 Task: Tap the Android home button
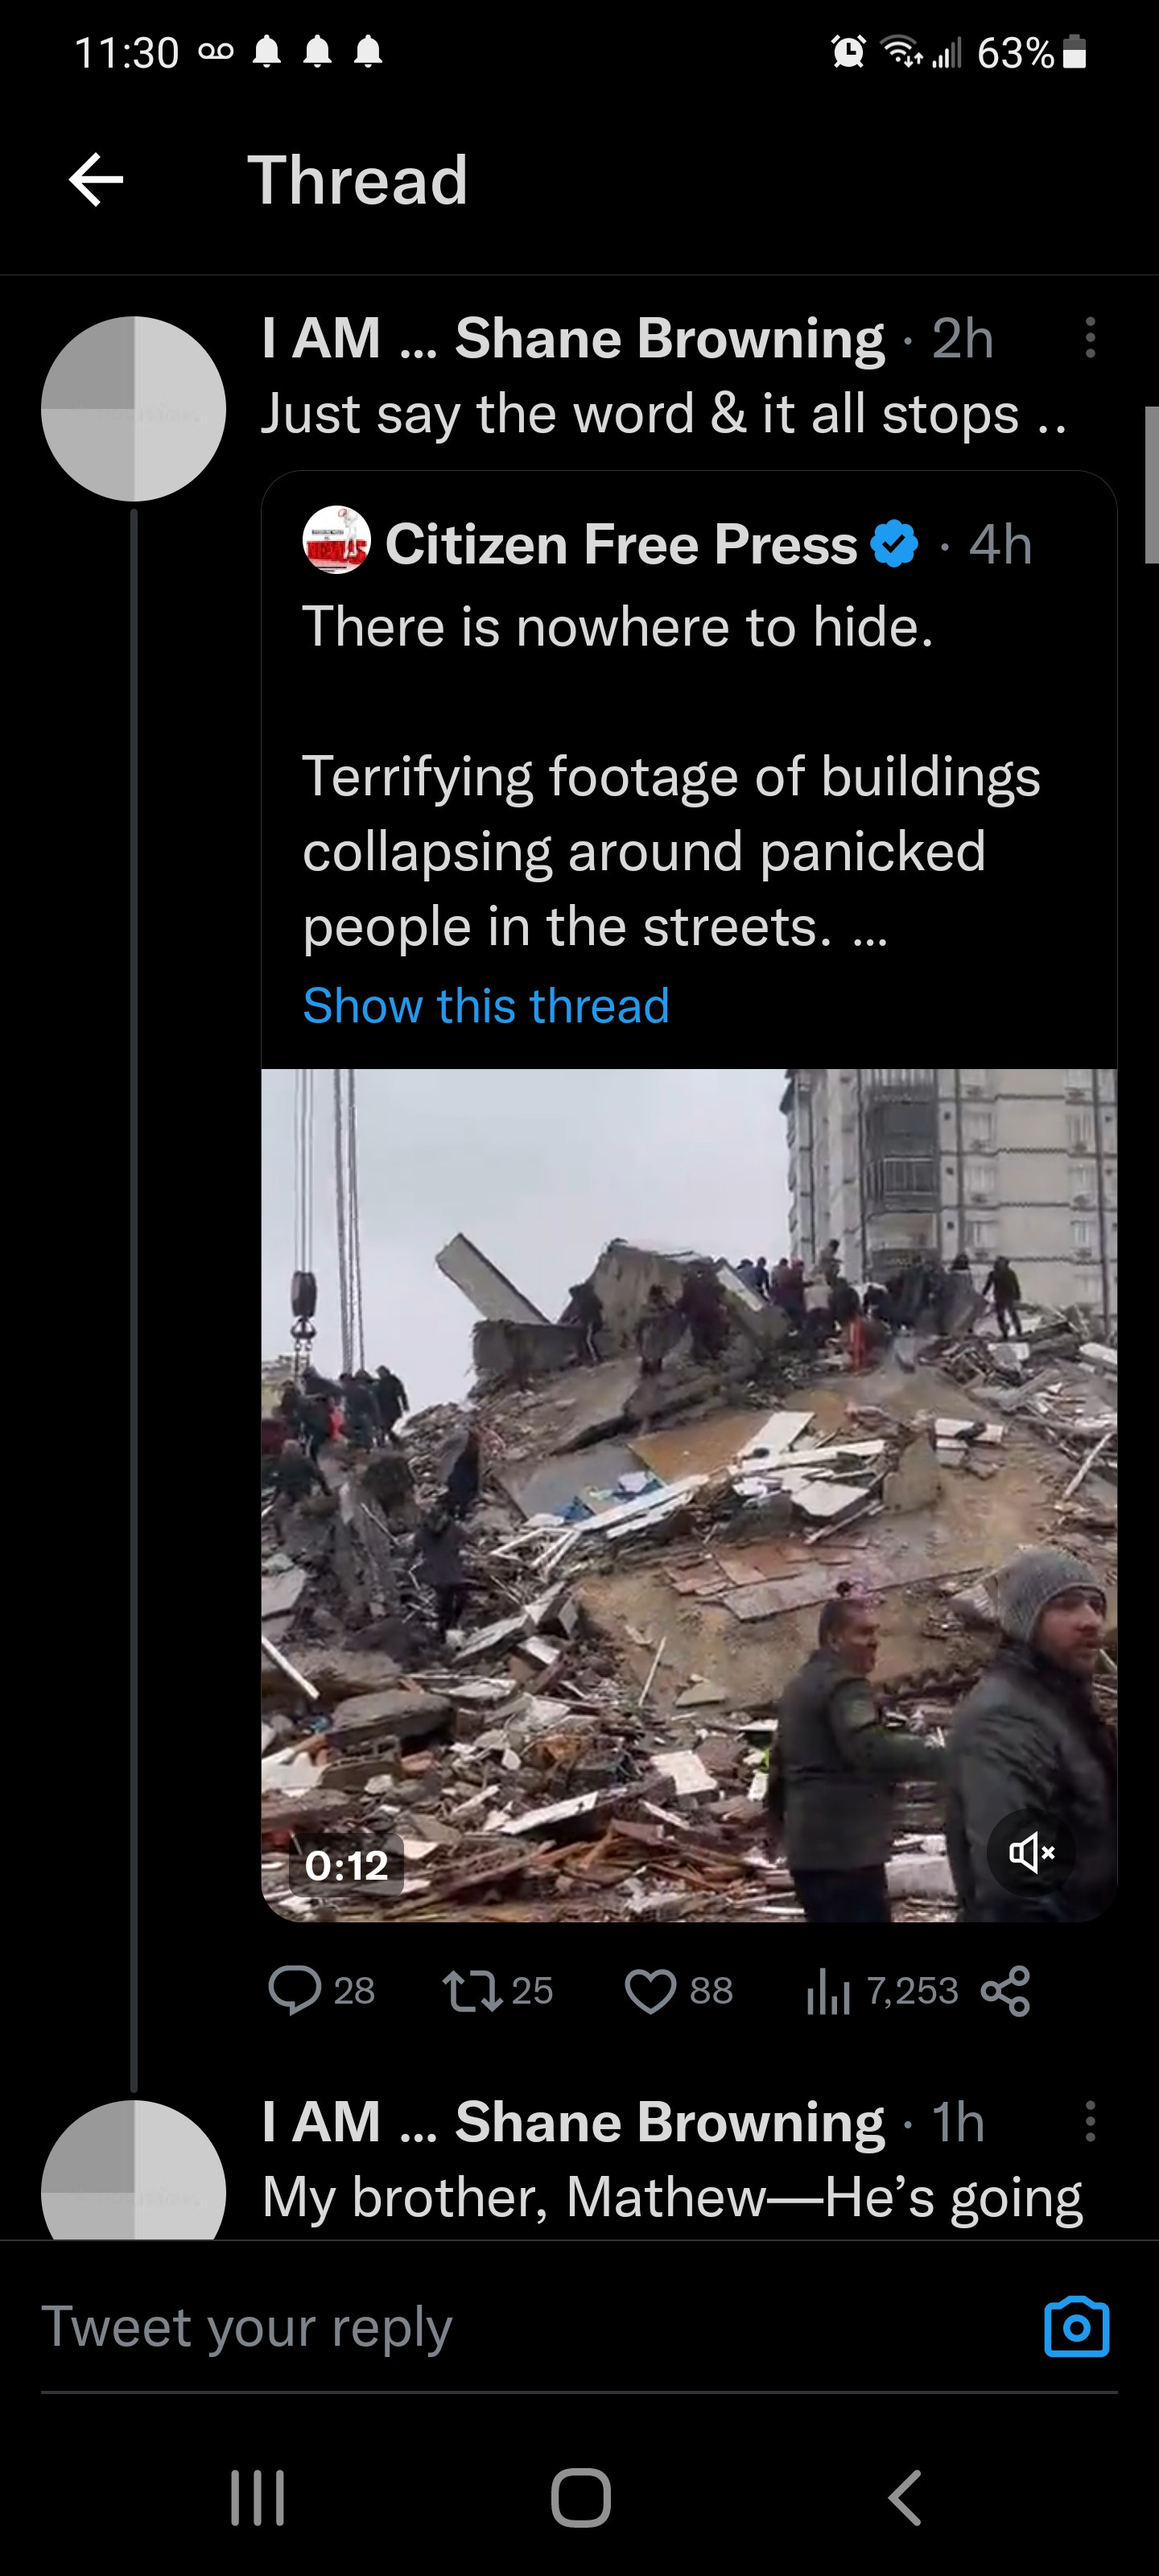coord(580,2498)
